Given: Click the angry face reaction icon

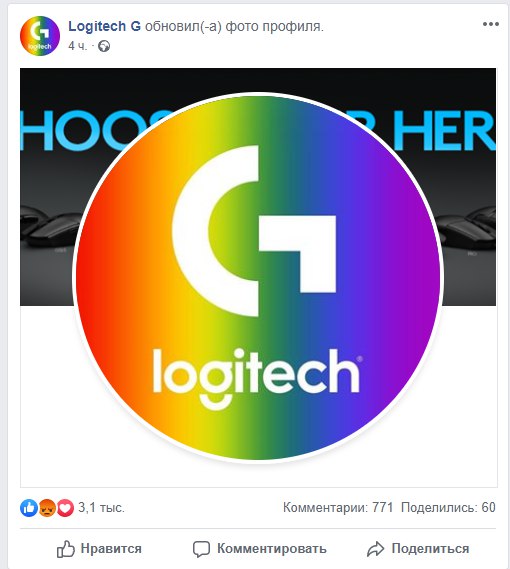Looking at the screenshot, I should 47,508.
